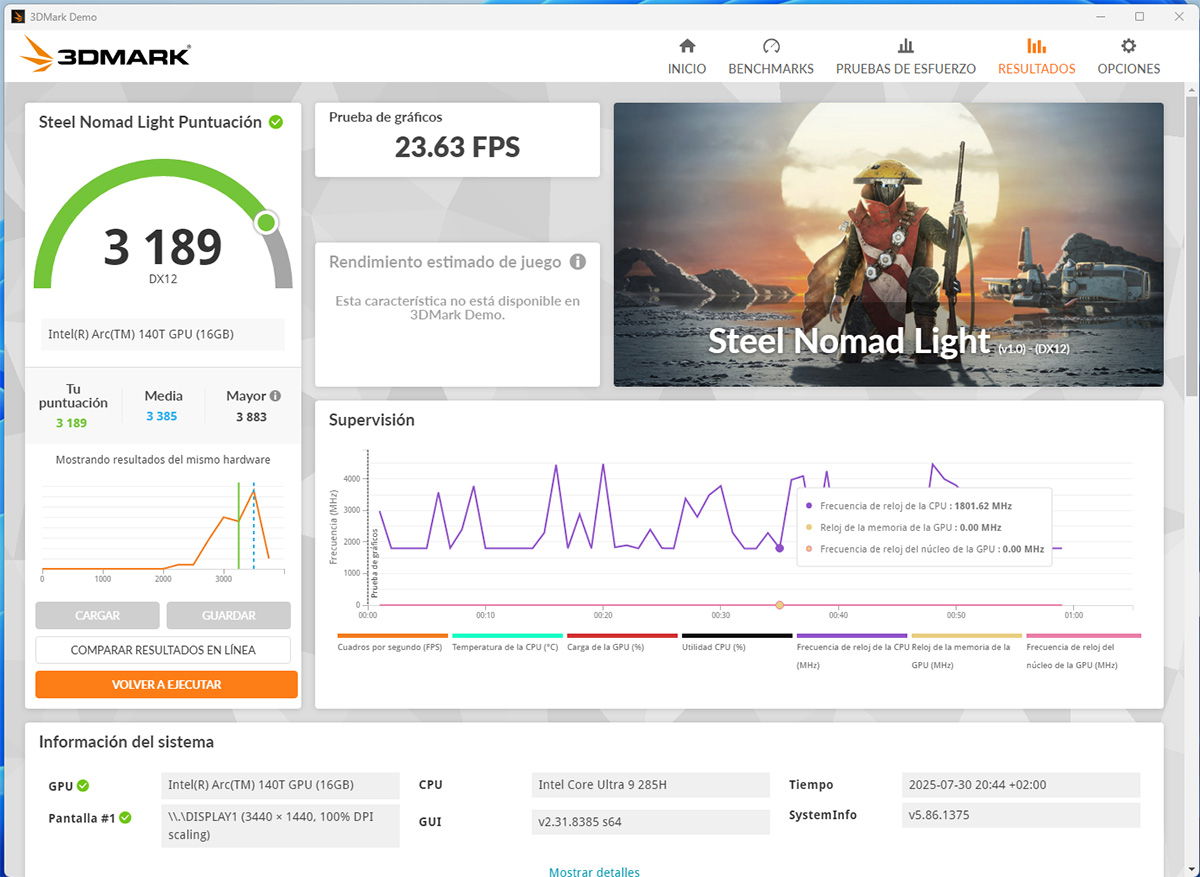Open PRUEBAS DE ESFUERZO tab

(x=906, y=57)
